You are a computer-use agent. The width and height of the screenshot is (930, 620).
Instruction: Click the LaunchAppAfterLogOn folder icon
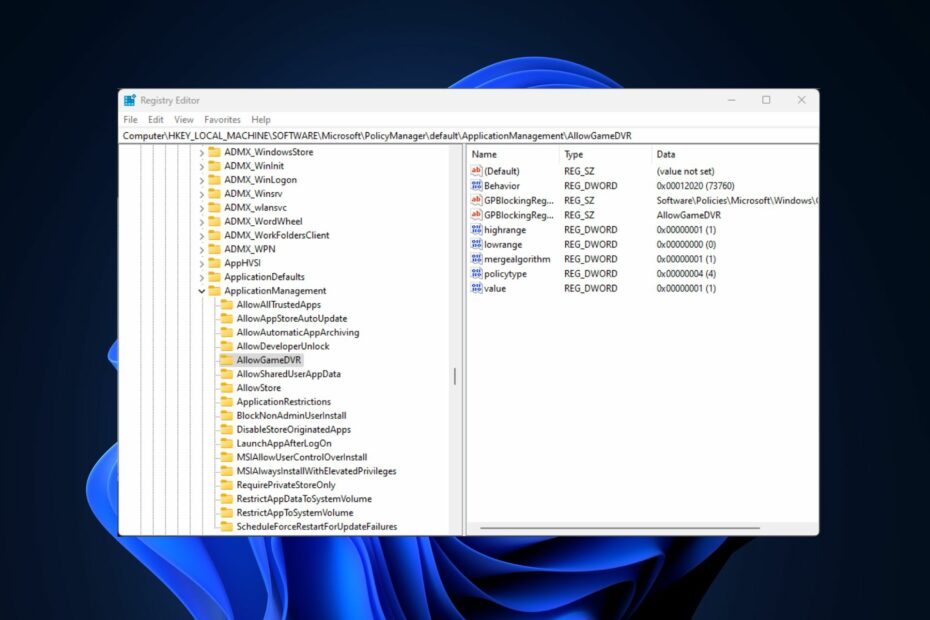coord(227,443)
